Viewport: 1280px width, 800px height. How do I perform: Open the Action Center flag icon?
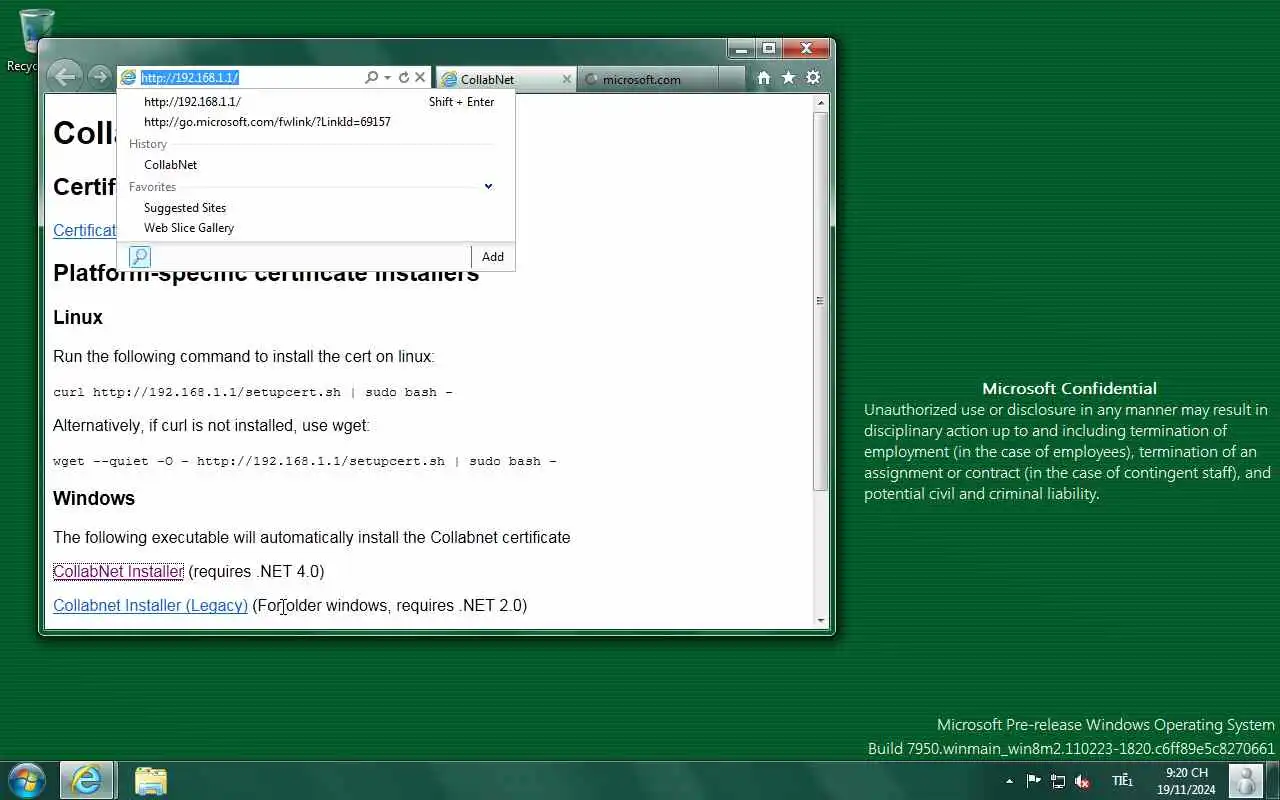(x=1034, y=781)
